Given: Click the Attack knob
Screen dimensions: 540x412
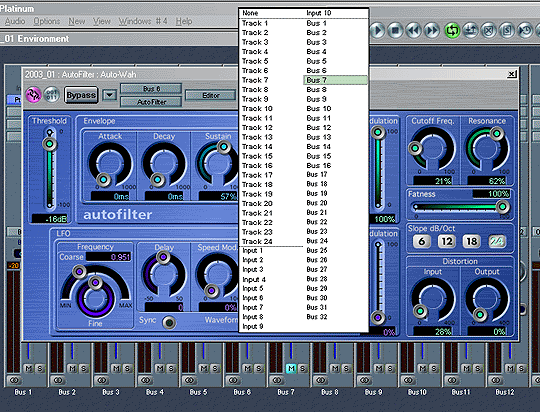Looking at the screenshot, I should 110,164.
